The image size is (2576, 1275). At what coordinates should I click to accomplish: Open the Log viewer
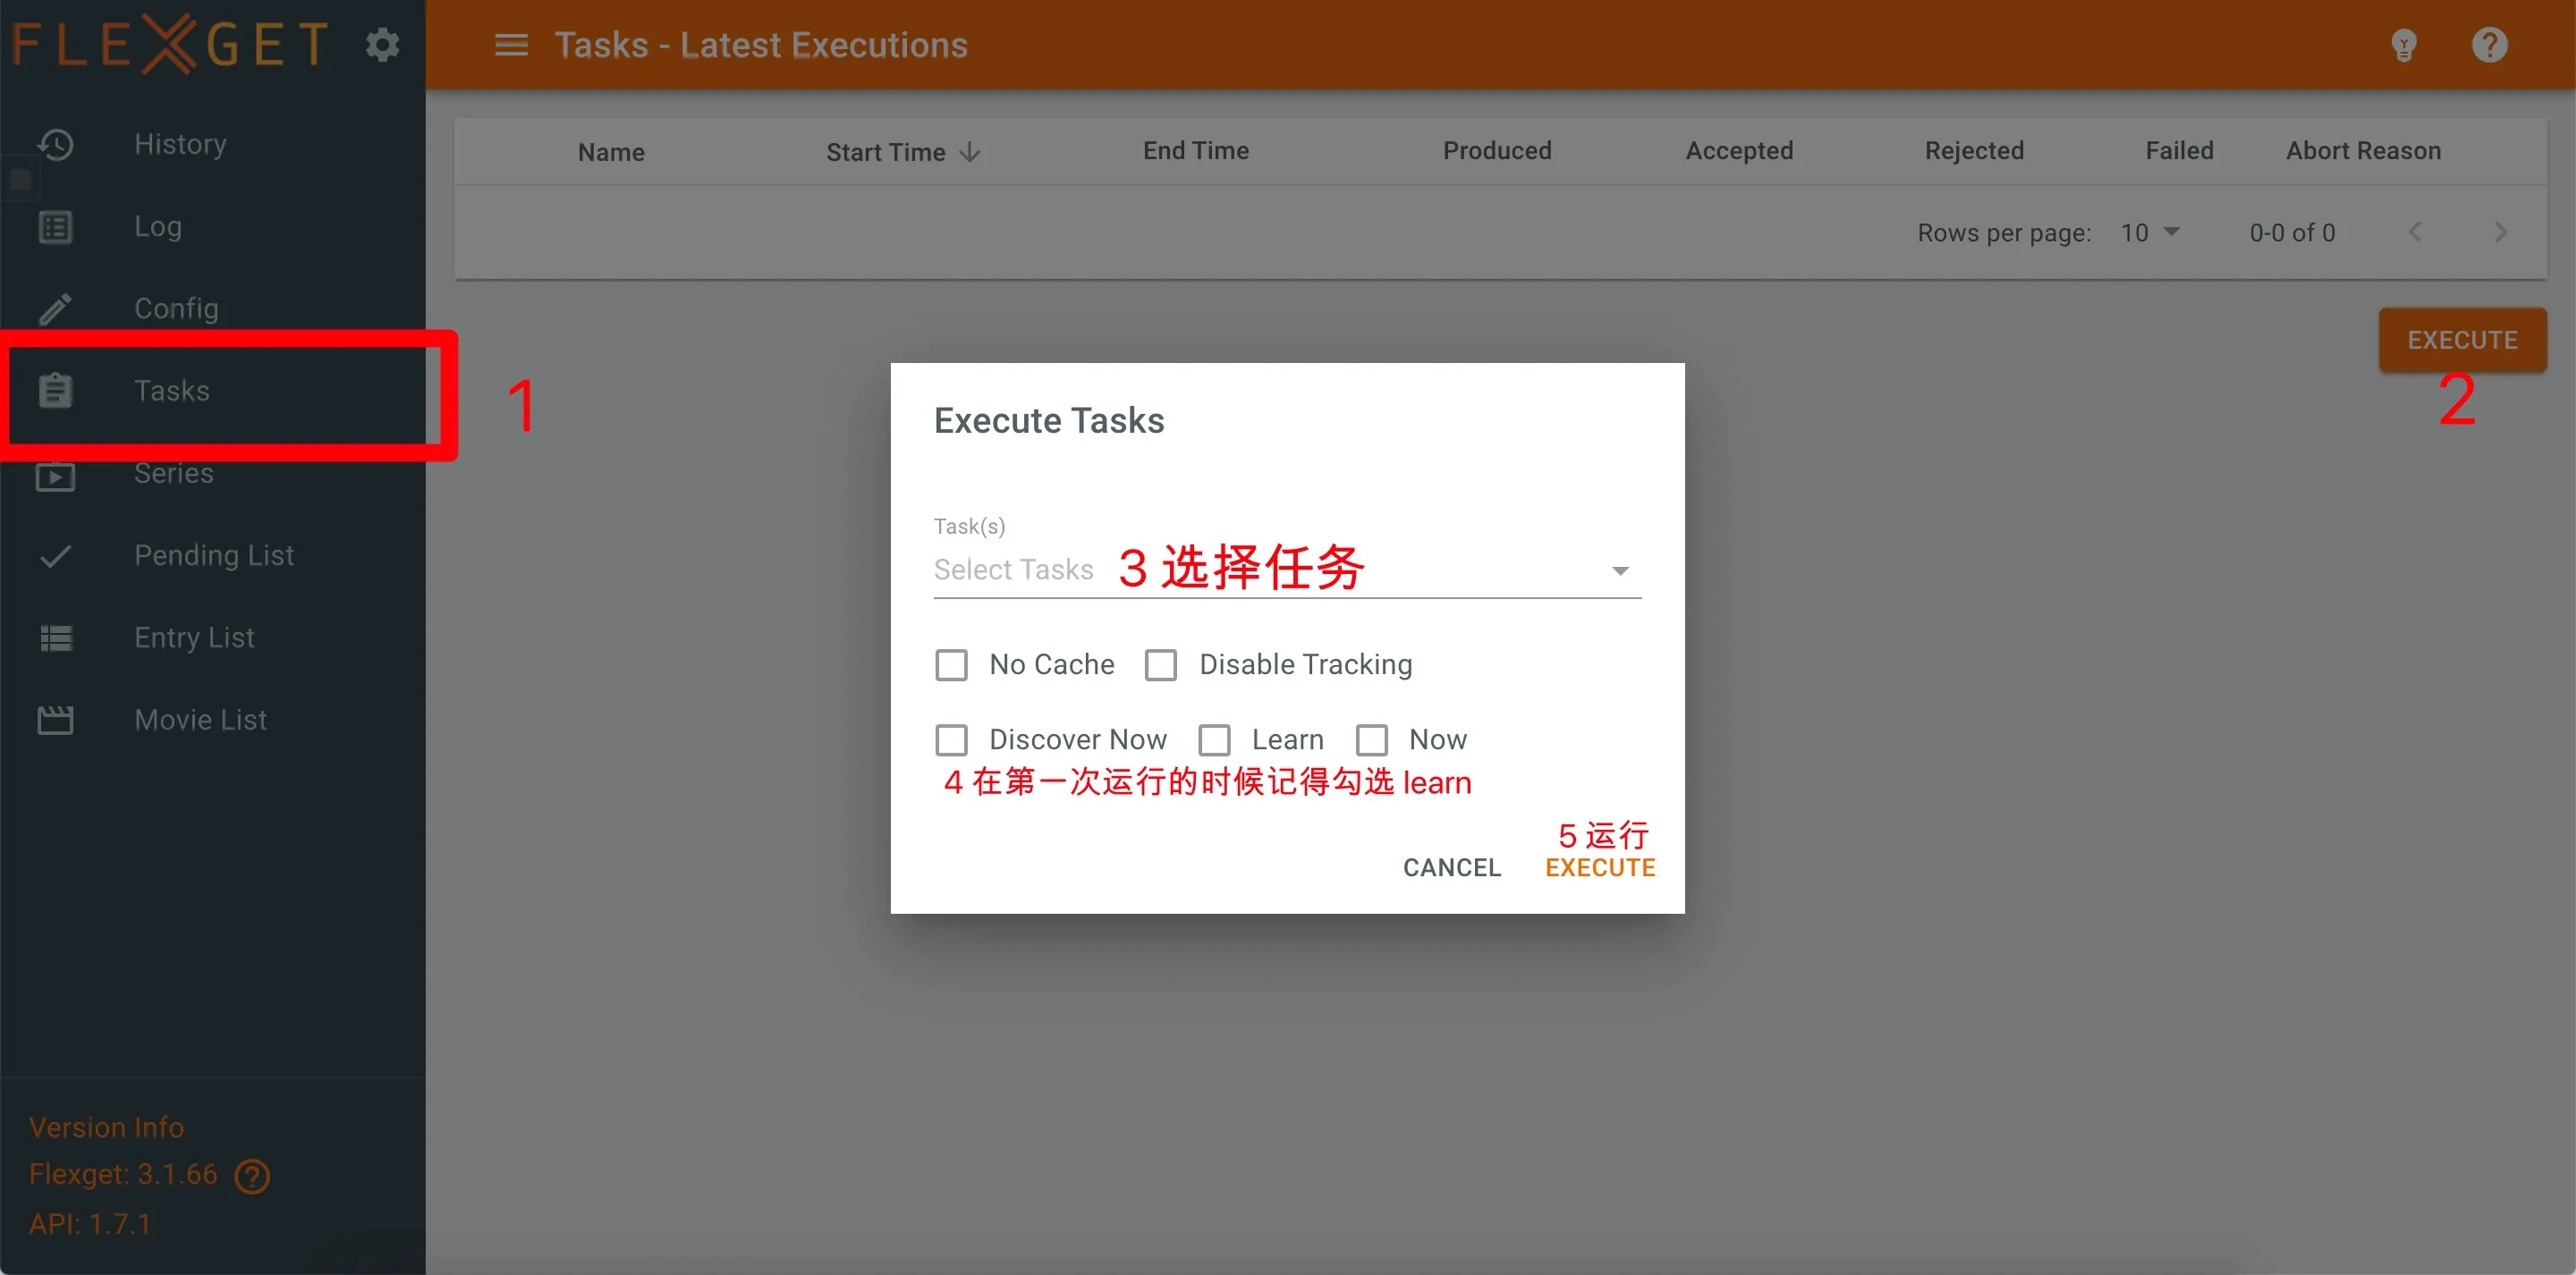158,226
